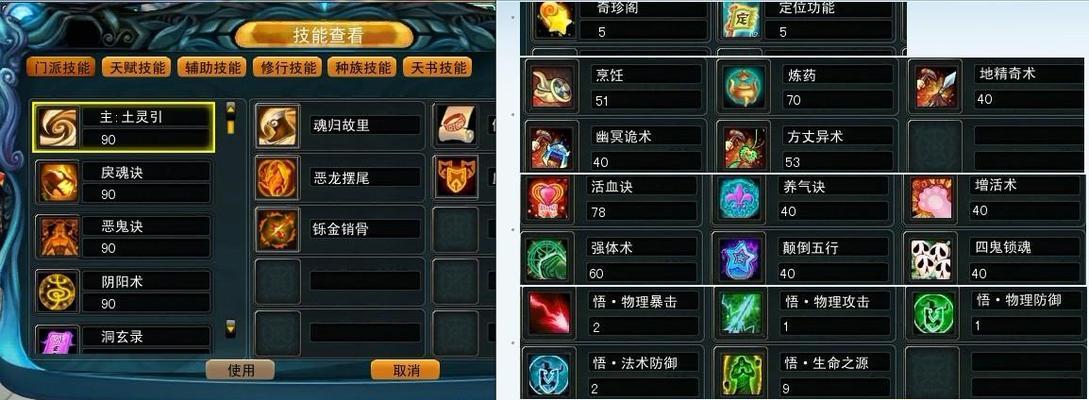This screenshot has height=400, width=1089.
Task: Click the 戾魂诀 skill icon
Action: click(x=58, y=183)
